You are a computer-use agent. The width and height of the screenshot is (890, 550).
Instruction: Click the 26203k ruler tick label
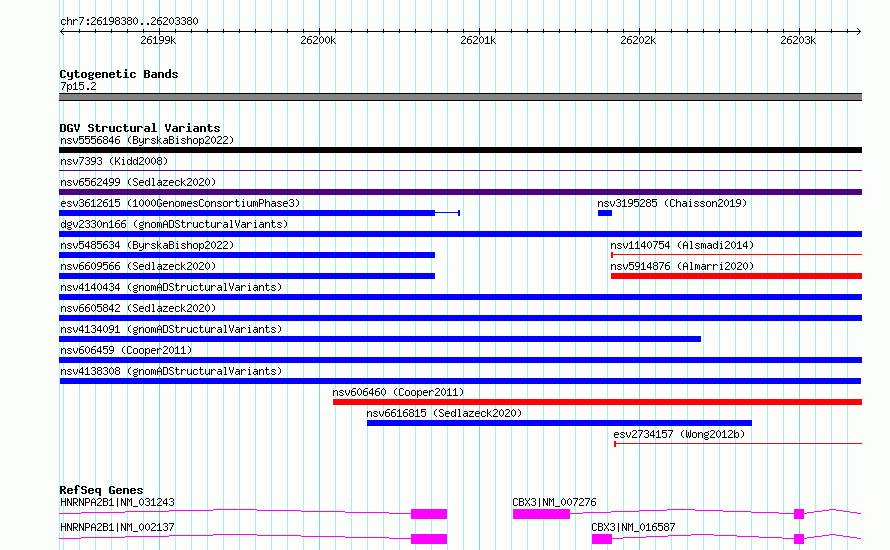(x=798, y=40)
